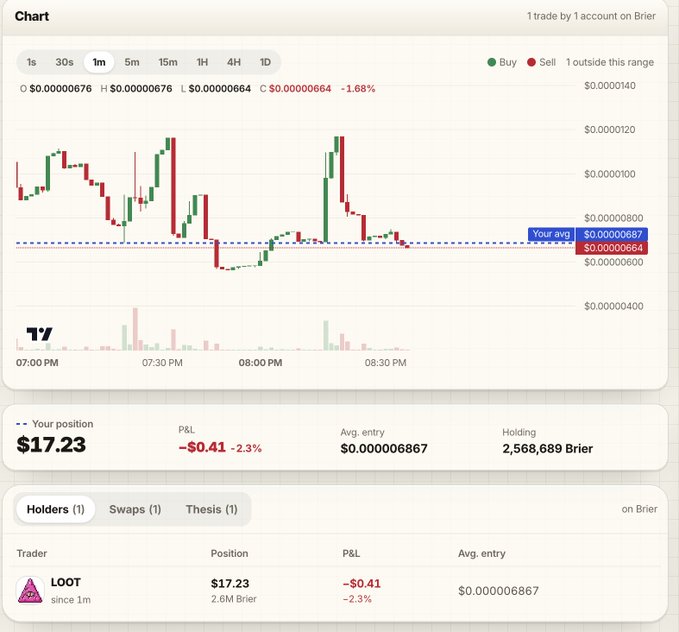Viewport: 679px width, 632px height.
Task: Click '1 outside this range' text
Action: (610, 62)
